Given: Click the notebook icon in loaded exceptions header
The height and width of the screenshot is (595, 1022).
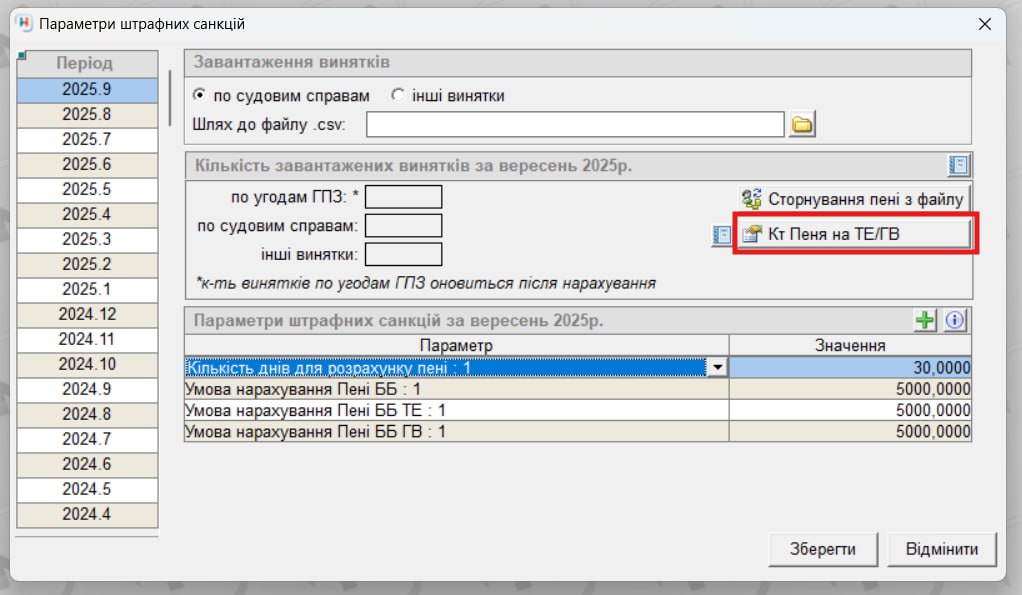Looking at the screenshot, I should point(959,165).
